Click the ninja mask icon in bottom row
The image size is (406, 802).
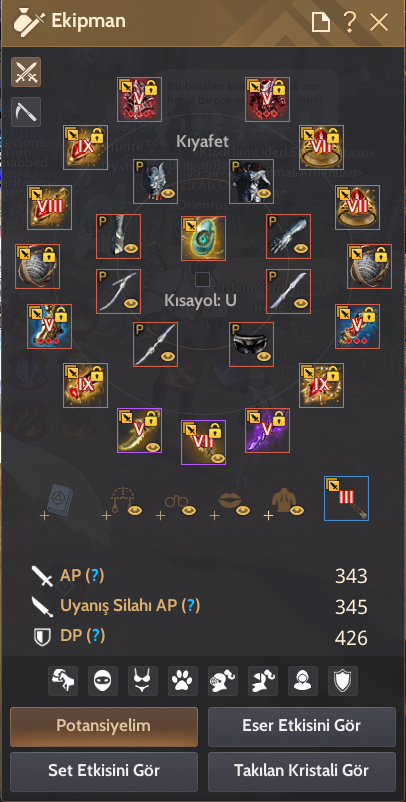click(x=103, y=681)
